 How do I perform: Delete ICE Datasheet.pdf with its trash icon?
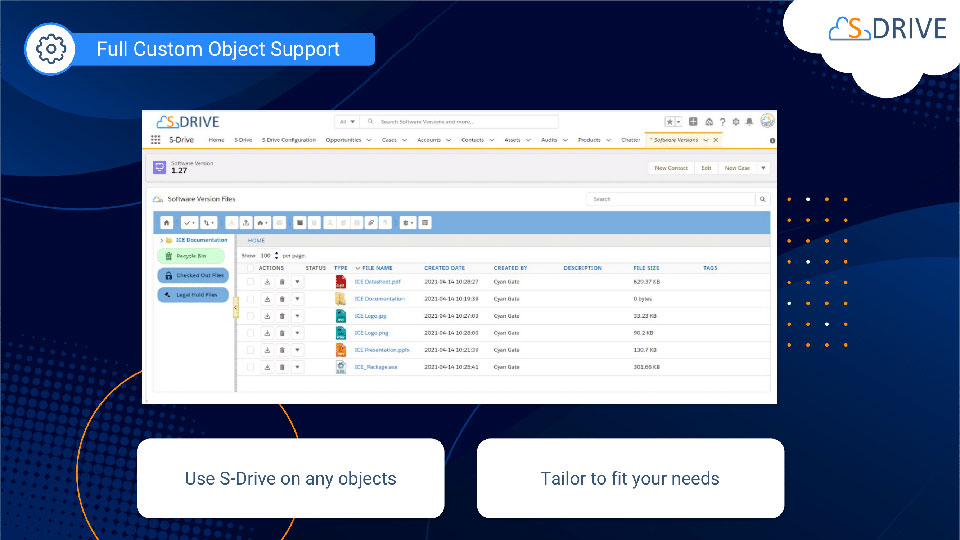282,282
